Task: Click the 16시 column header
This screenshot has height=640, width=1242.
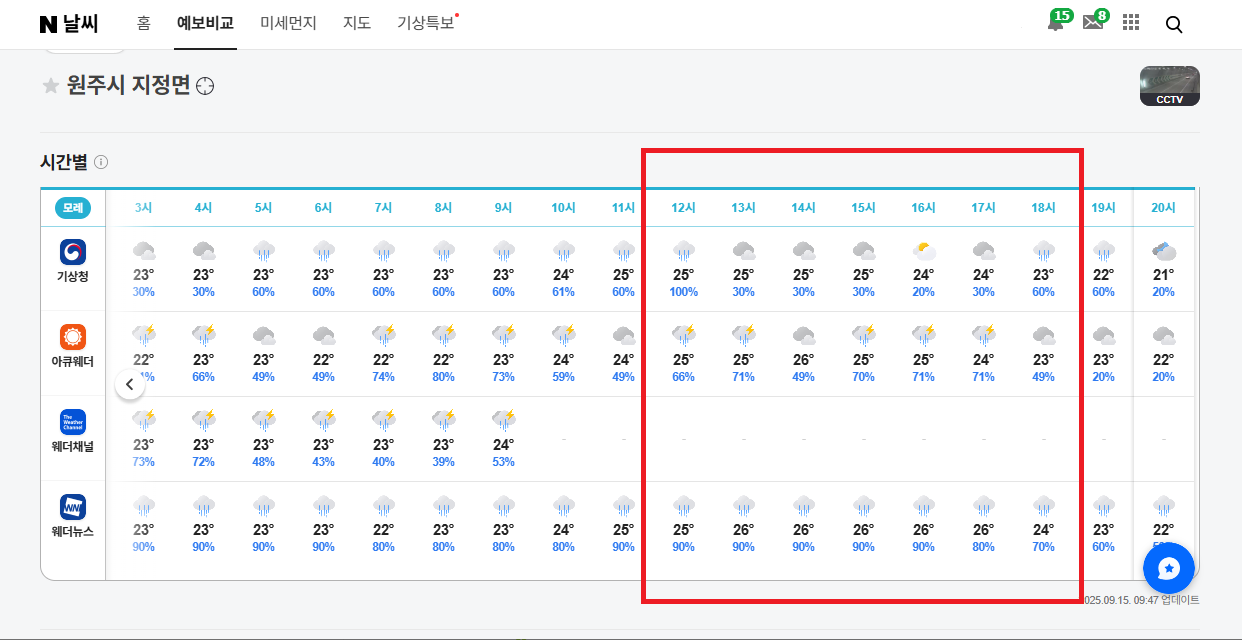Action: pyautogui.click(x=924, y=208)
